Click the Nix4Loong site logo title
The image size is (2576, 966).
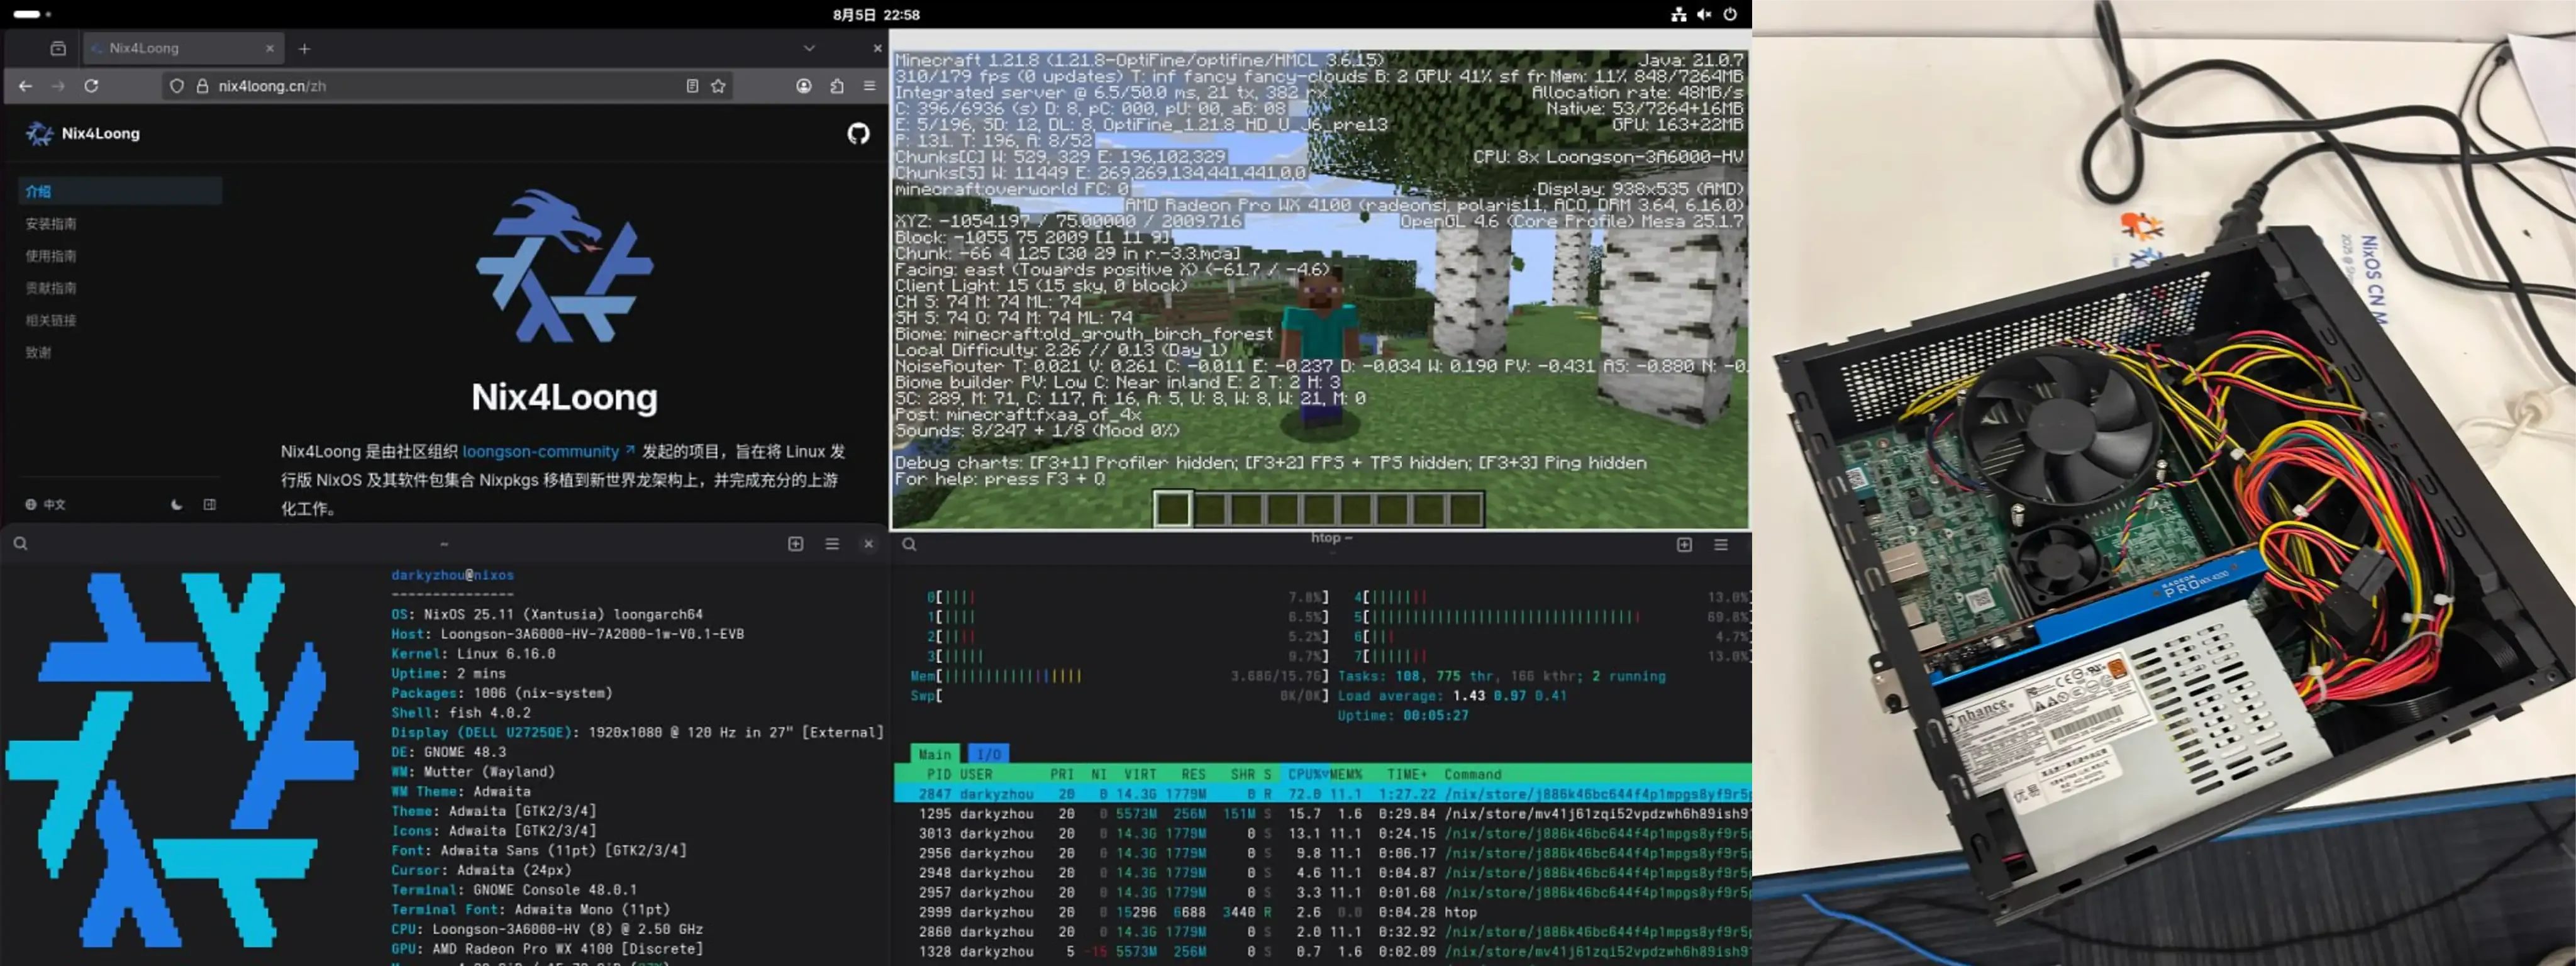[84, 133]
